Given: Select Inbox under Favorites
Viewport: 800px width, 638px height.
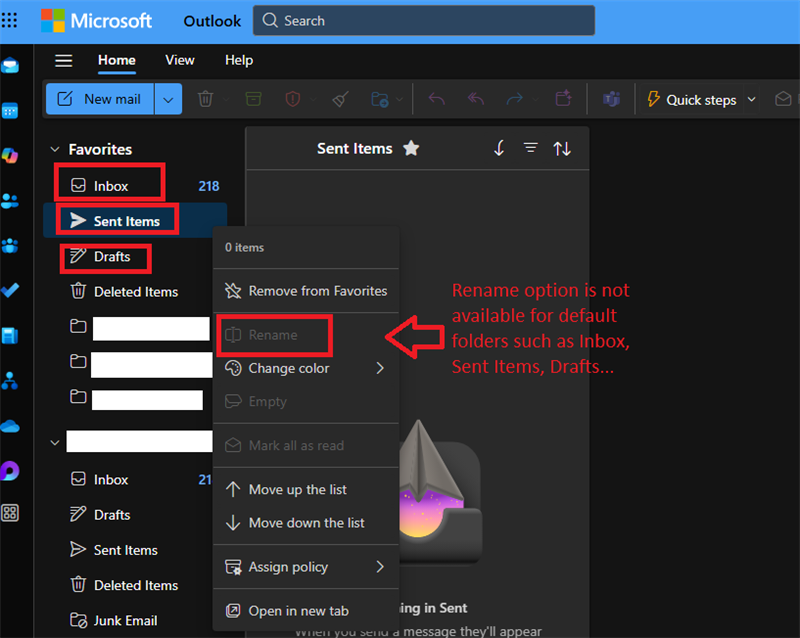Looking at the screenshot, I should [x=135, y=186].
